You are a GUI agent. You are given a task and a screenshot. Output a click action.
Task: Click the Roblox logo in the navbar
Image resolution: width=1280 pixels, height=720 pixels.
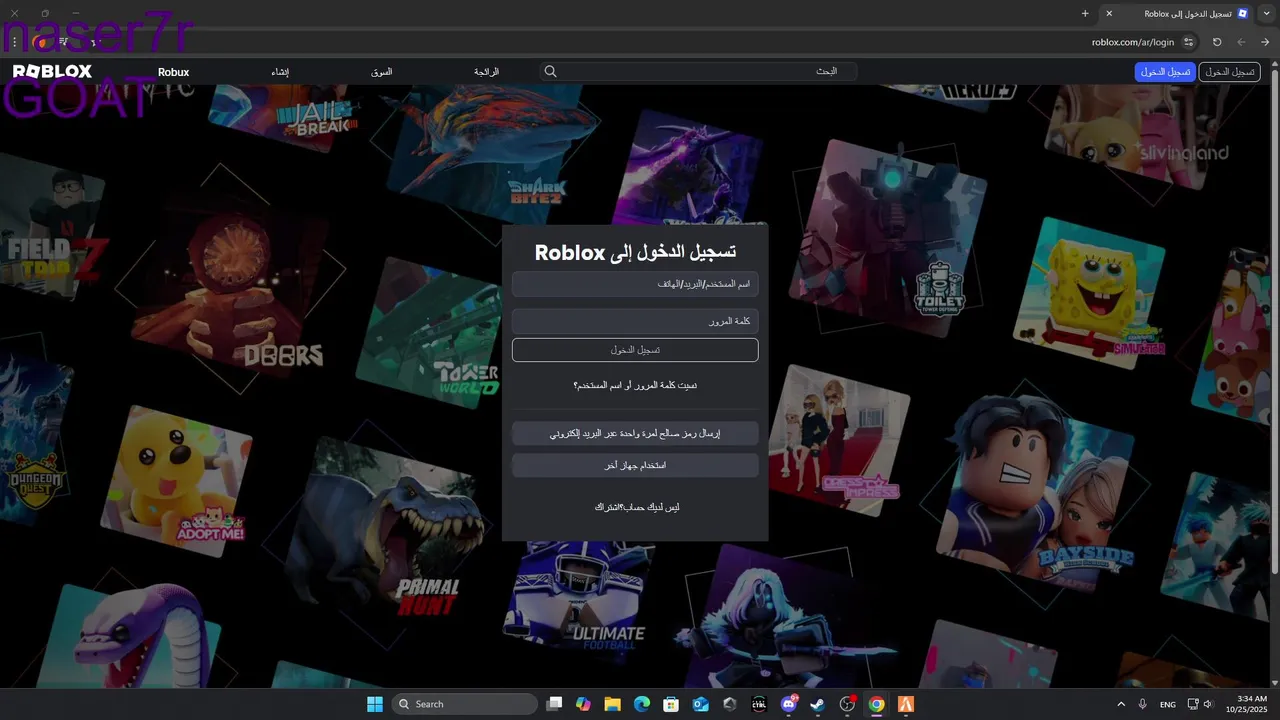point(52,72)
